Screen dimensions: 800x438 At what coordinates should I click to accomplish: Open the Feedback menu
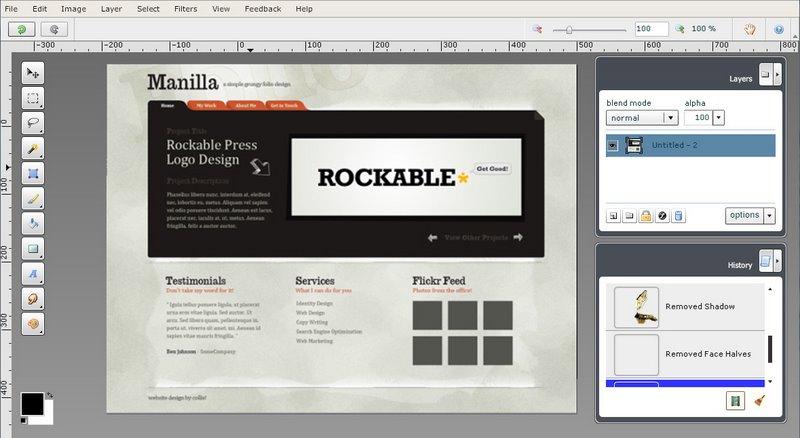pyautogui.click(x=263, y=9)
